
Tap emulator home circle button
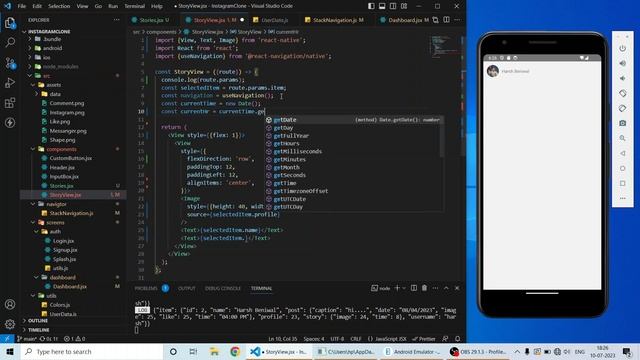(x=622, y=168)
